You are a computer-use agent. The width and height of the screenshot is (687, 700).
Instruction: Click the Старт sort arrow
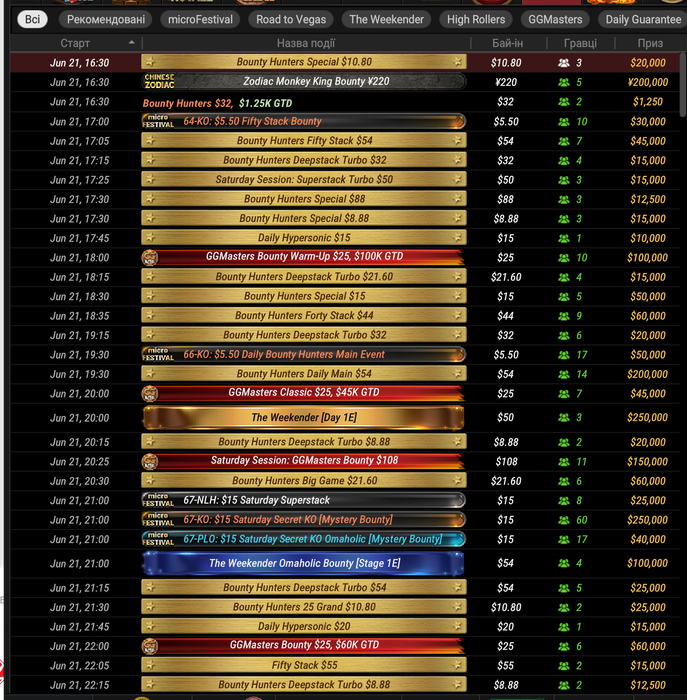(x=131, y=42)
